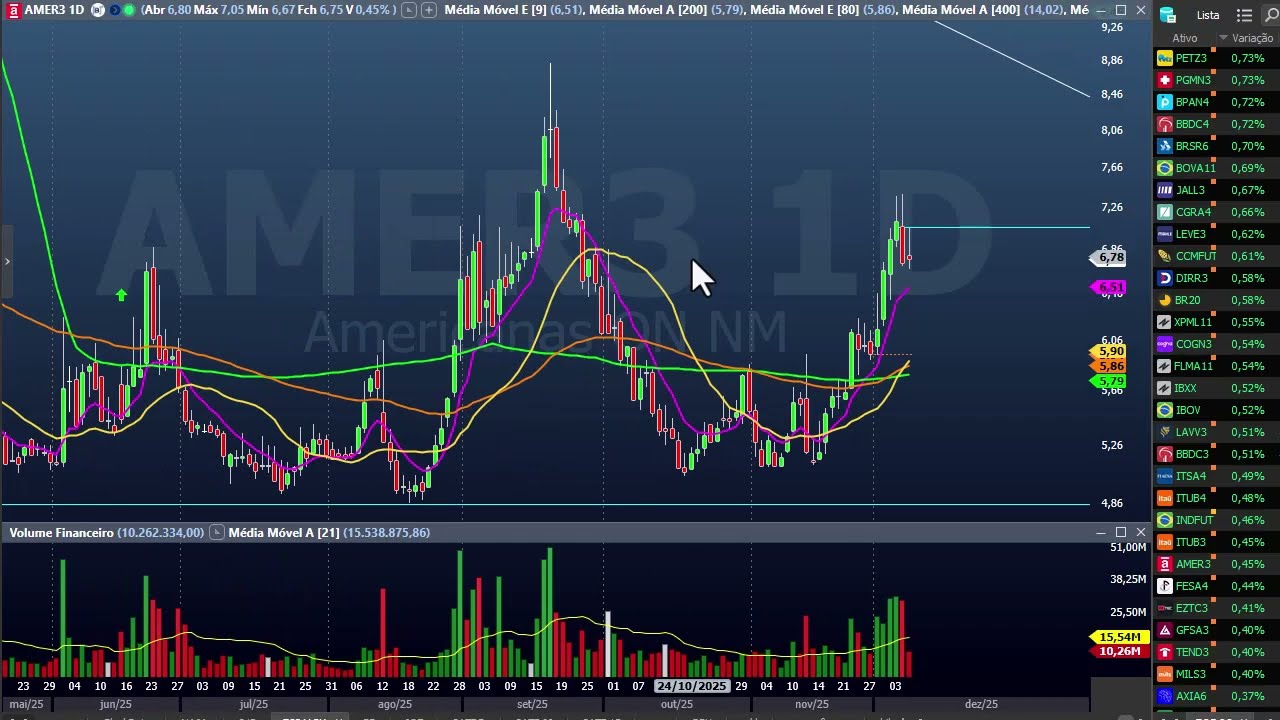This screenshot has height=720, width=1280.
Task: Click the AXIA6 asset logo icon
Action: coord(1164,696)
